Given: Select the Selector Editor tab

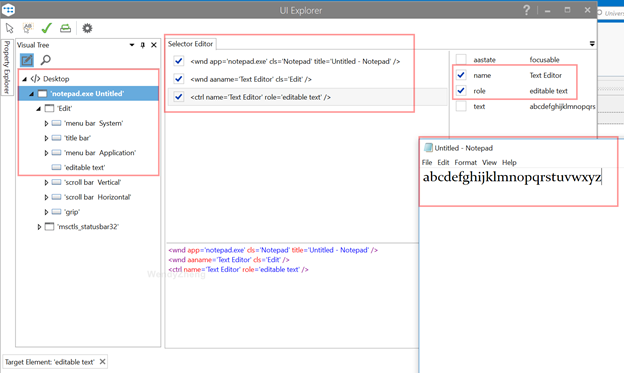Looking at the screenshot, I should point(190,44).
